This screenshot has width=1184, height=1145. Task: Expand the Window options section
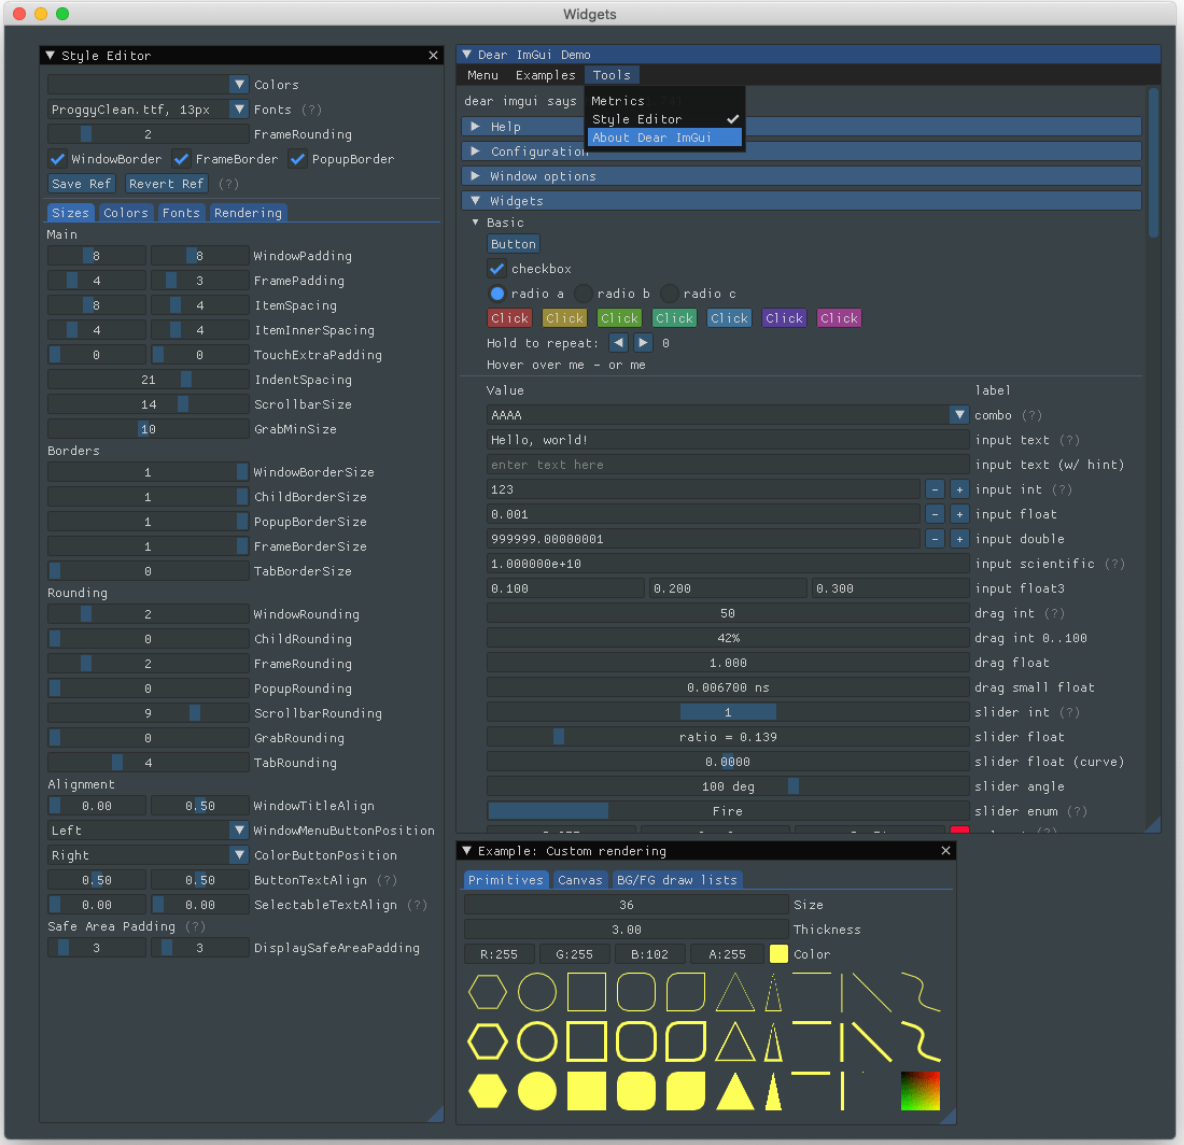tap(476, 176)
